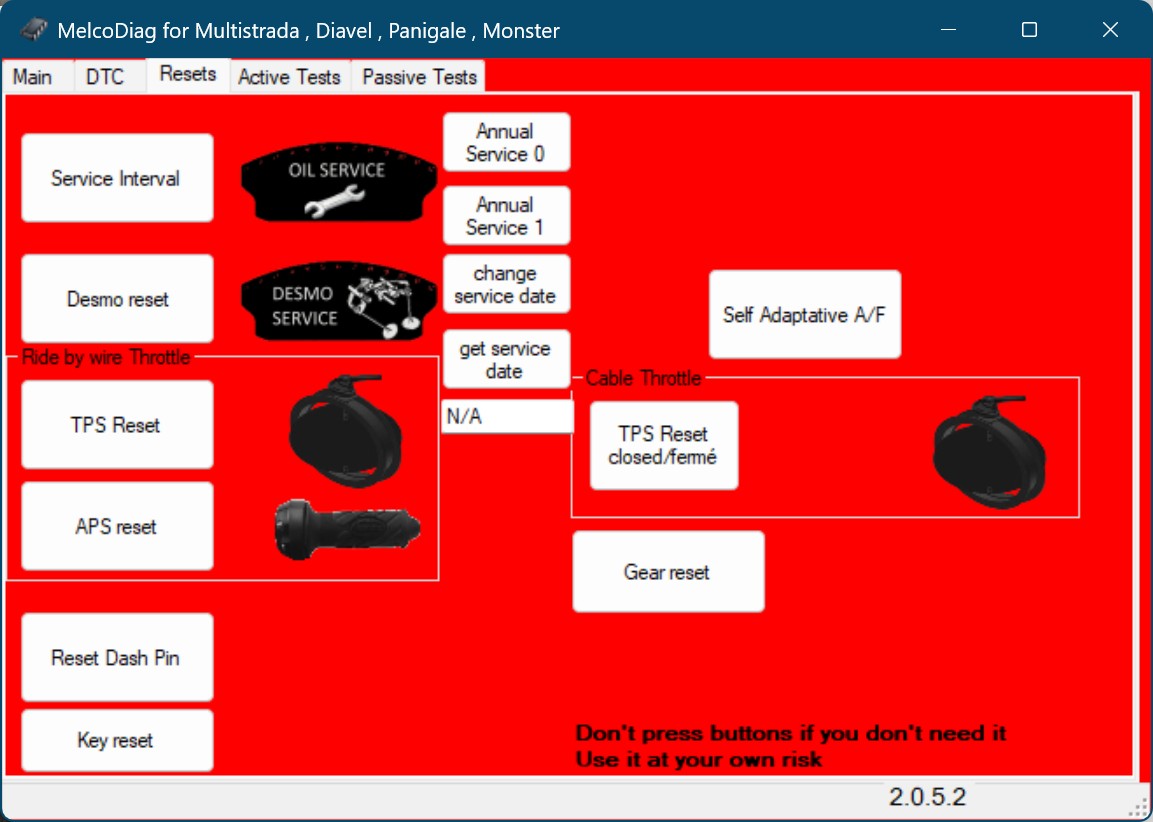Click TPS Reset in Ride by wire Throttle

pyautogui.click(x=117, y=424)
